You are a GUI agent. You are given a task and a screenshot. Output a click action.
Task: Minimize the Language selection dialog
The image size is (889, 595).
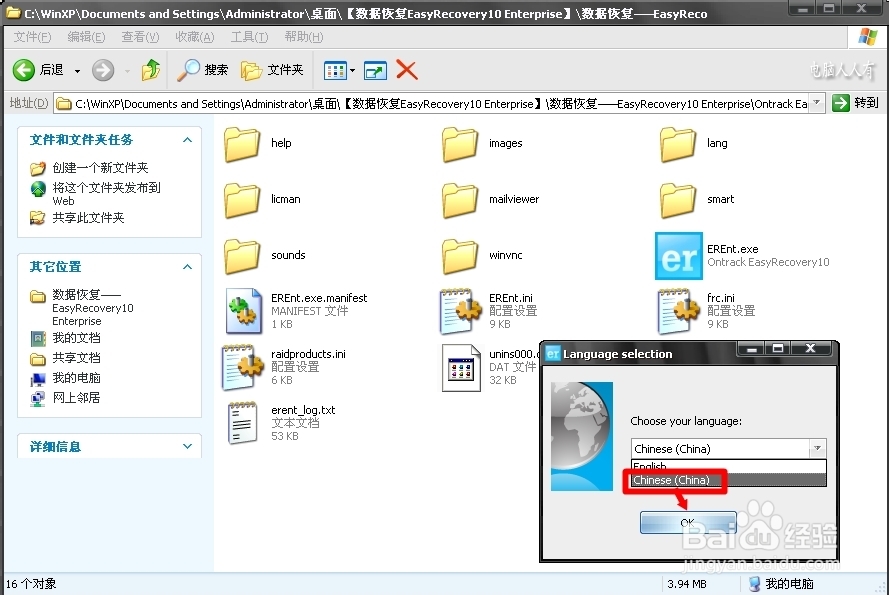[x=752, y=348]
